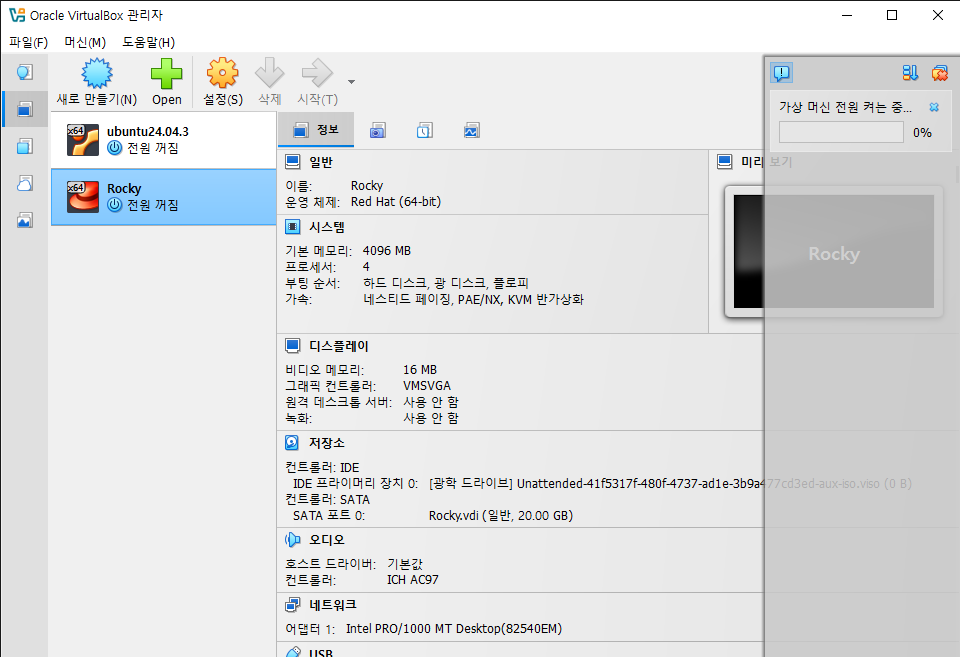Click the 오디오 audio section header
The width and height of the screenshot is (960, 657).
pos(327,539)
